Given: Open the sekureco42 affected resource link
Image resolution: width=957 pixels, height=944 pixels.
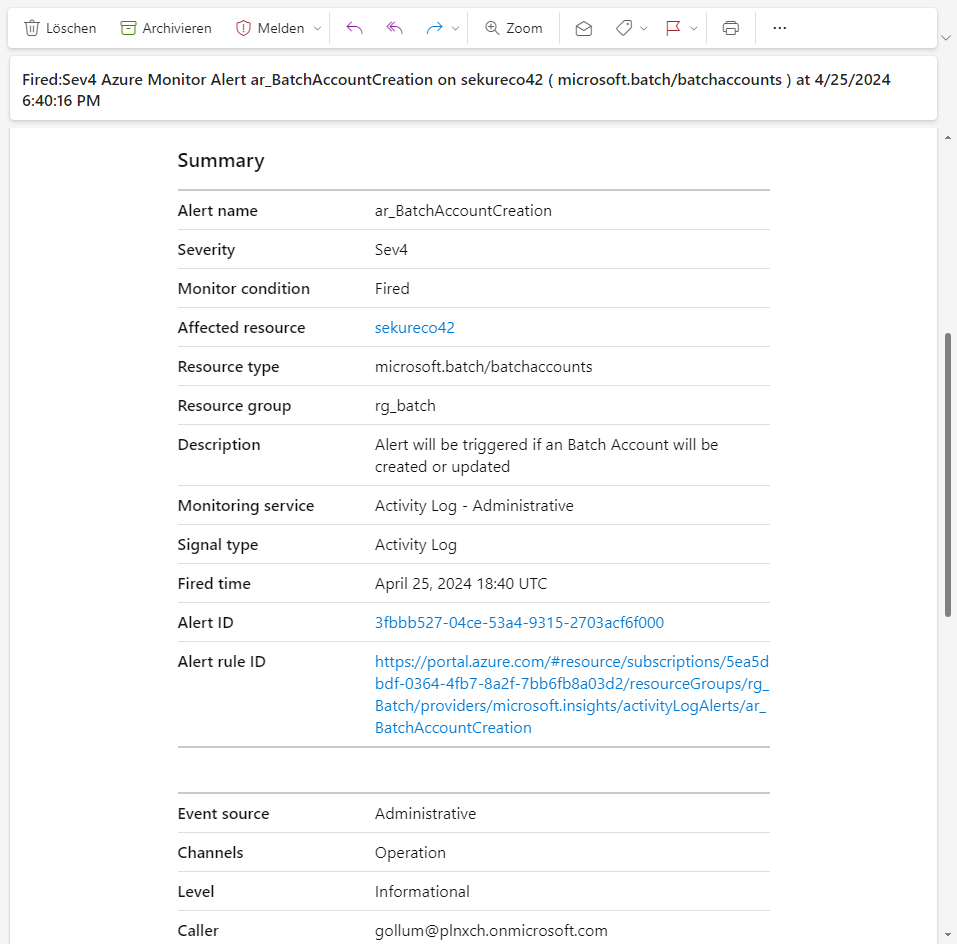Looking at the screenshot, I should 414,328.
